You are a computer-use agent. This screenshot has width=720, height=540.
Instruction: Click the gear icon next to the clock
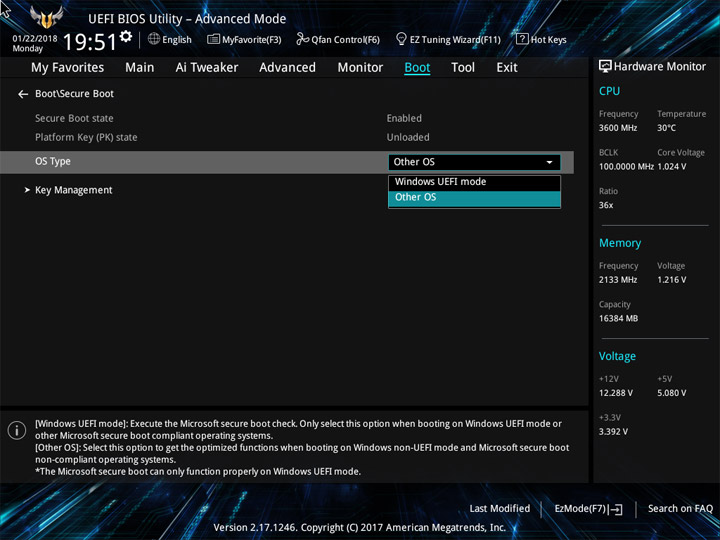coord(126,36)
